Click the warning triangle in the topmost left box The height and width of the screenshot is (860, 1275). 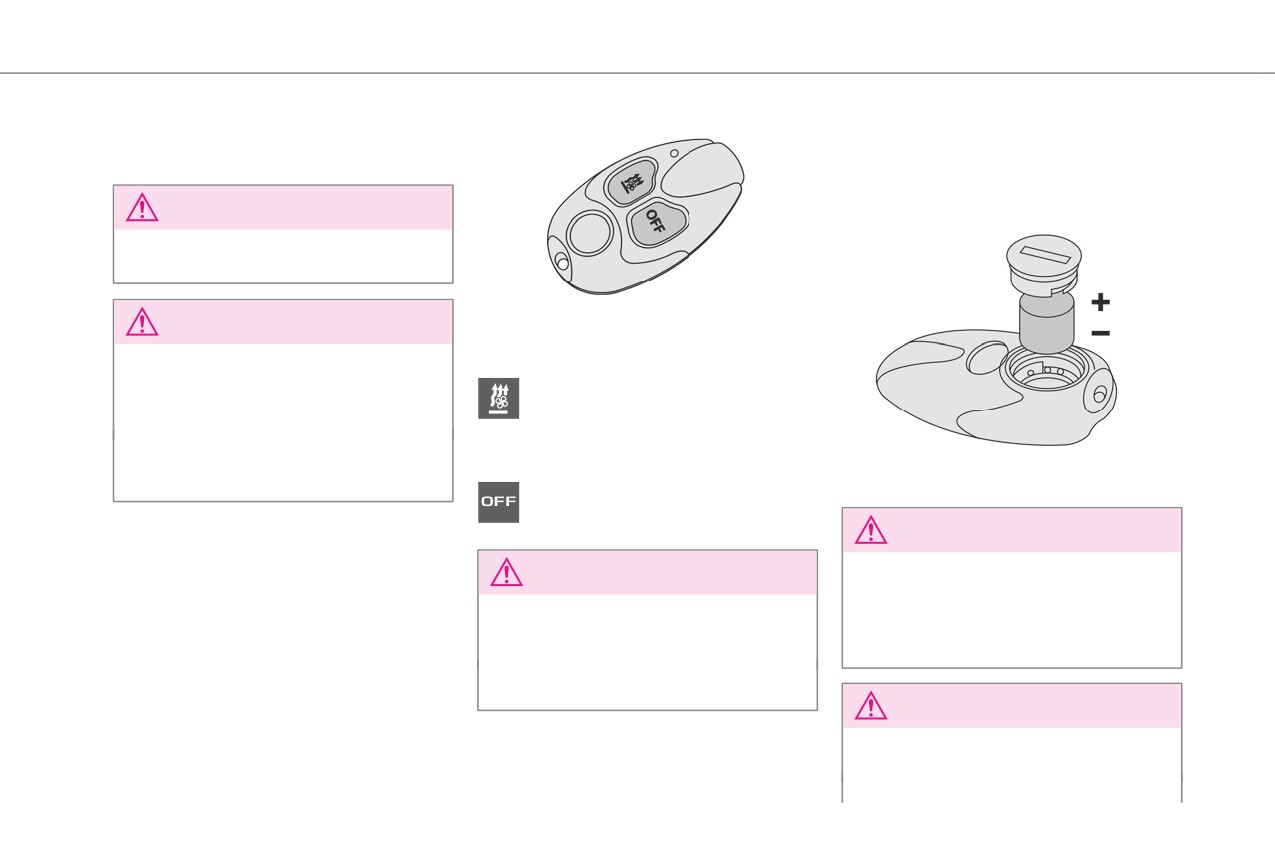click(142, 207)
